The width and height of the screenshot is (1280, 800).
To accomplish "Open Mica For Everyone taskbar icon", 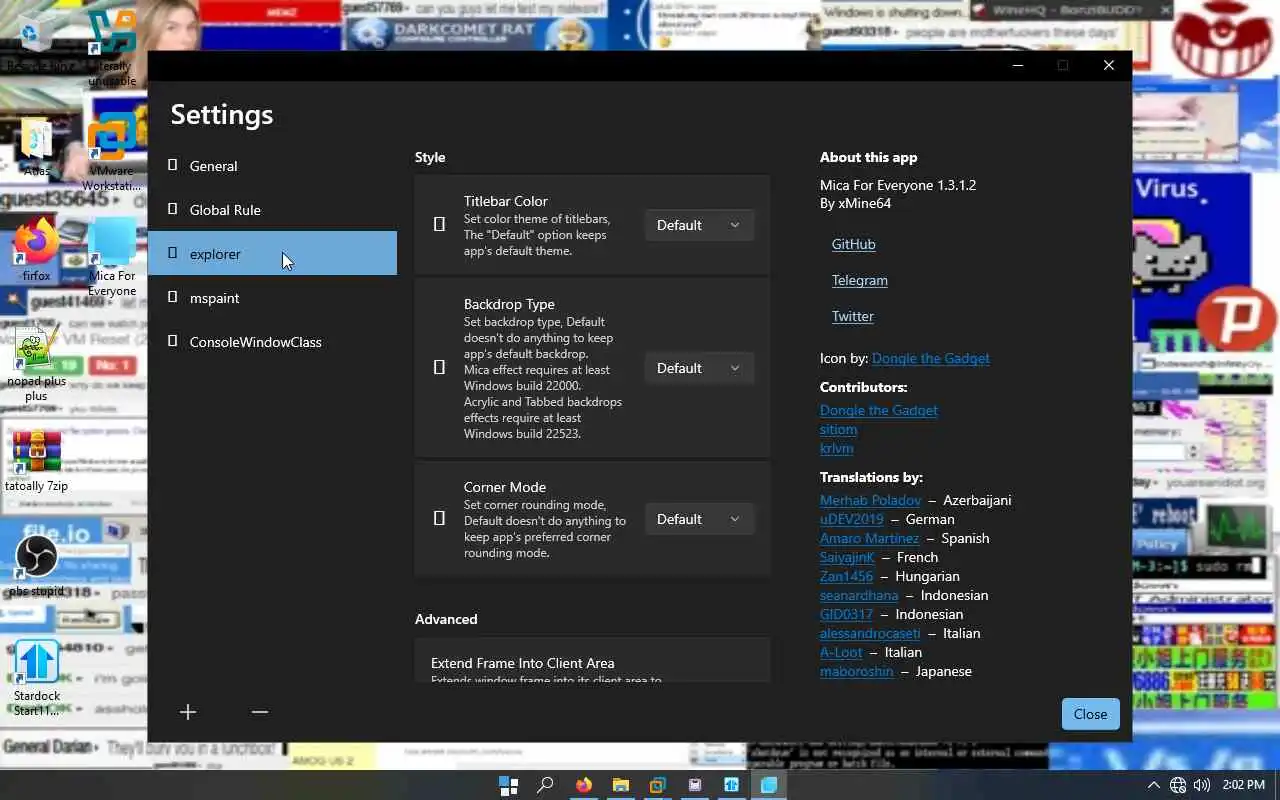I will tap(768, 785).
